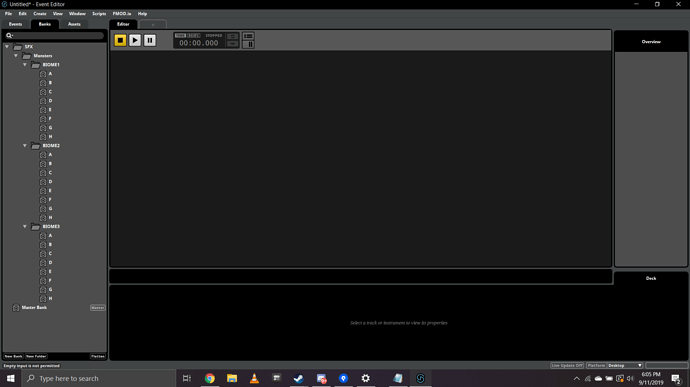The image size is (690, 387).
Task: Click the bank icon A under BIOME3
Action: pyautogui.click(x=43, y=236)
